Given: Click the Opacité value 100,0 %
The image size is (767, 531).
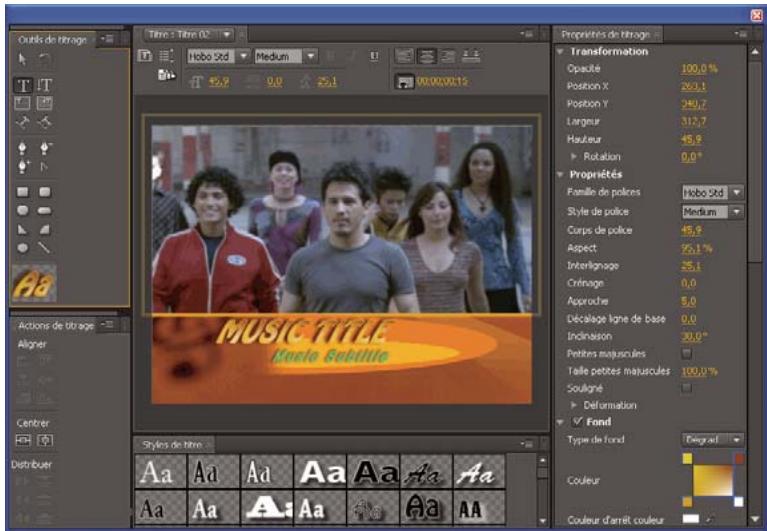Looking at the screenshot, I should (x=699, y=68).
